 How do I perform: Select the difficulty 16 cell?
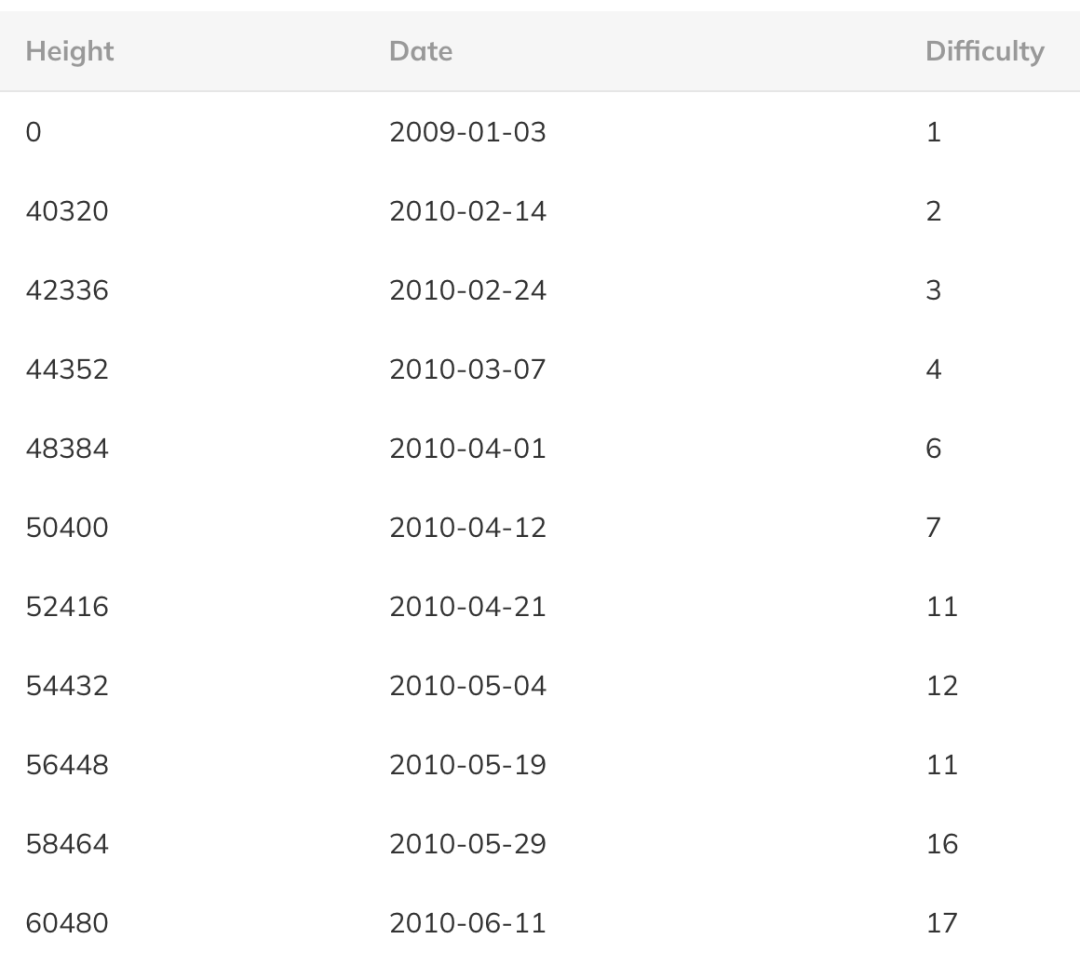(942, 845)
